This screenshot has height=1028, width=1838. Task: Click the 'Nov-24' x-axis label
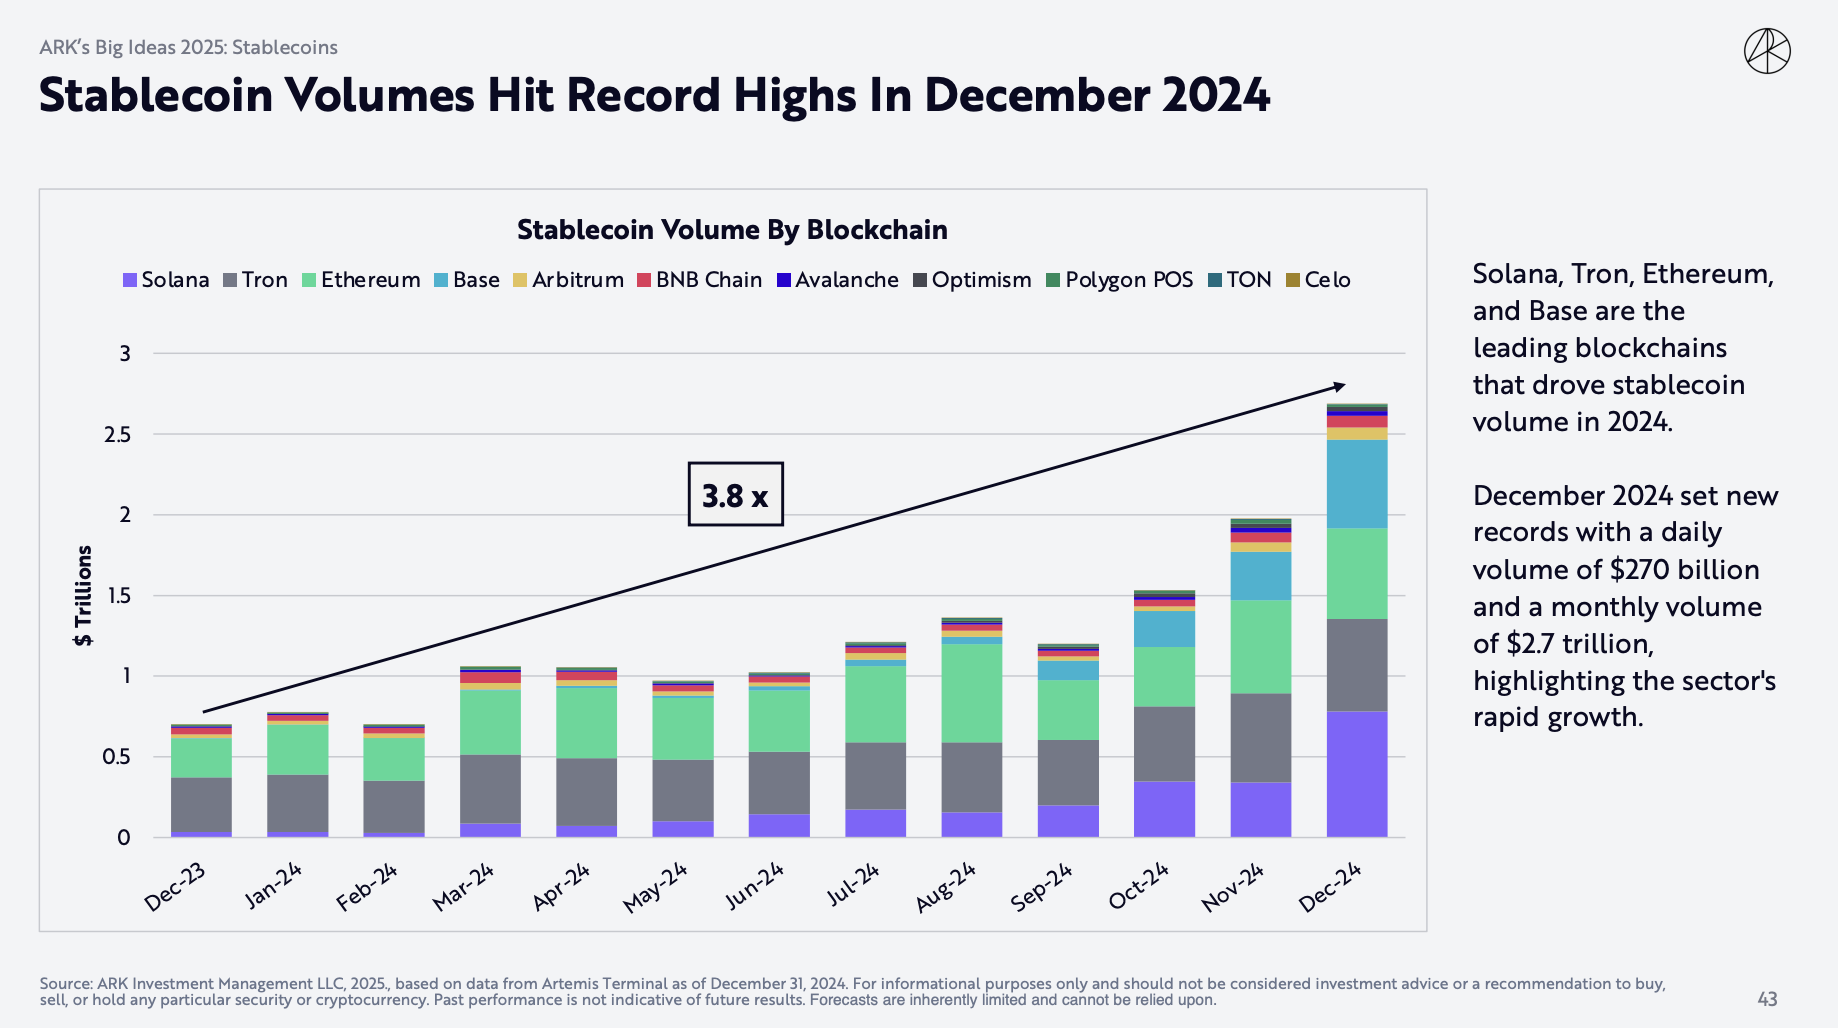[x=1233, y=886]
